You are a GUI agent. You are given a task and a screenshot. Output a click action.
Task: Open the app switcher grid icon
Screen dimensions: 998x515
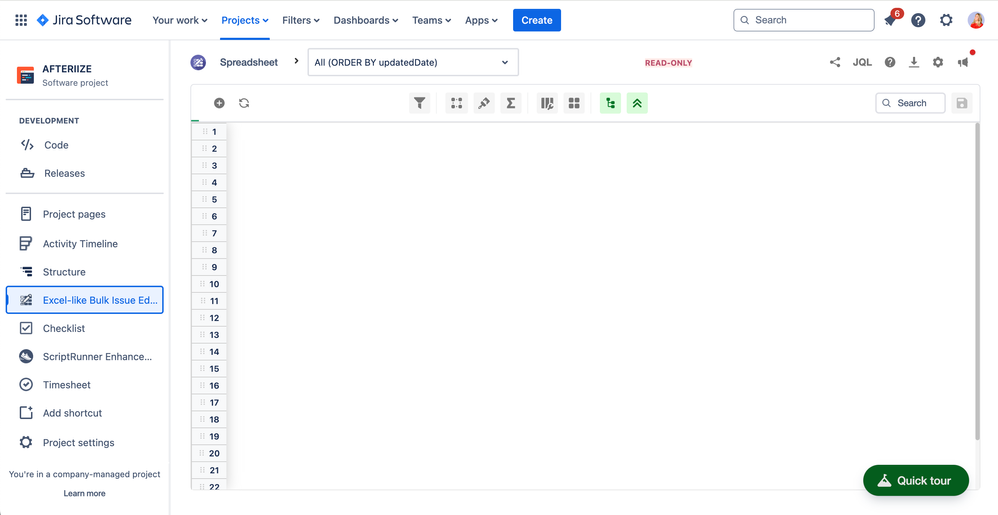point(21,20)
